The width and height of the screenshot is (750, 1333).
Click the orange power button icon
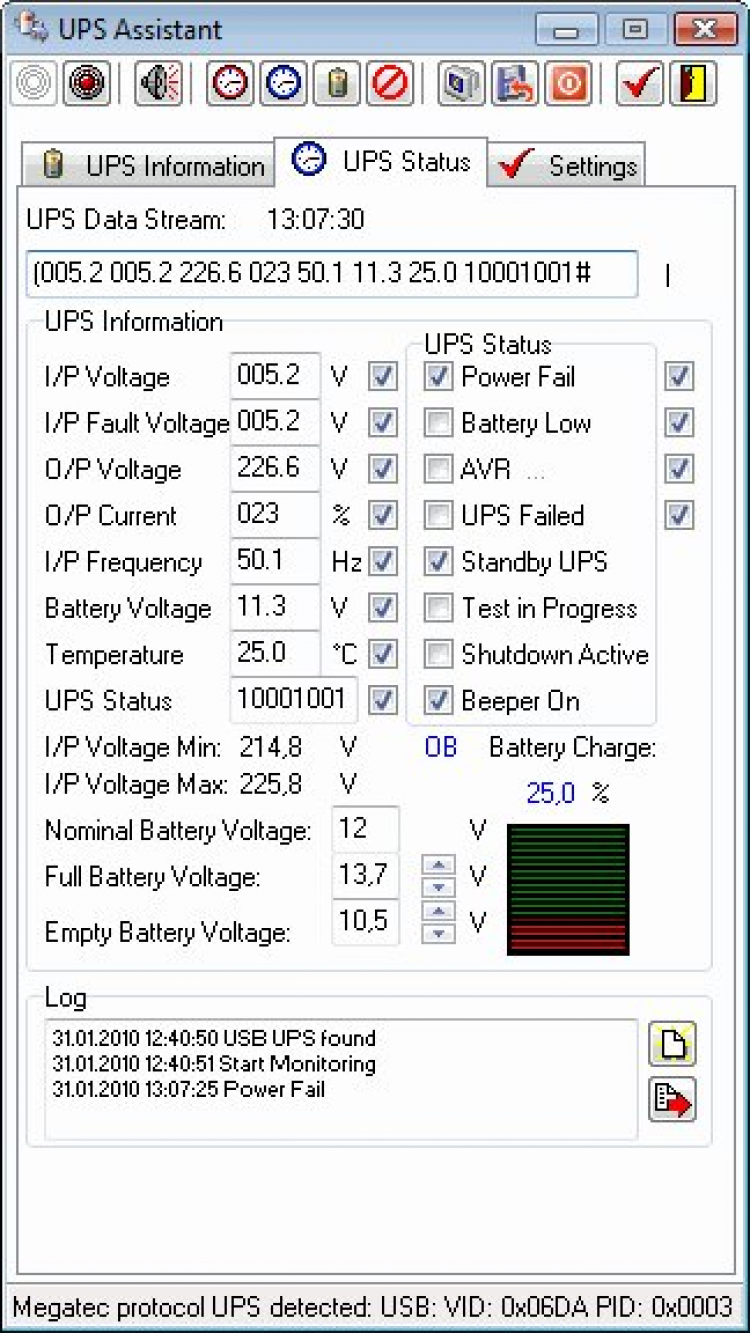568,84
